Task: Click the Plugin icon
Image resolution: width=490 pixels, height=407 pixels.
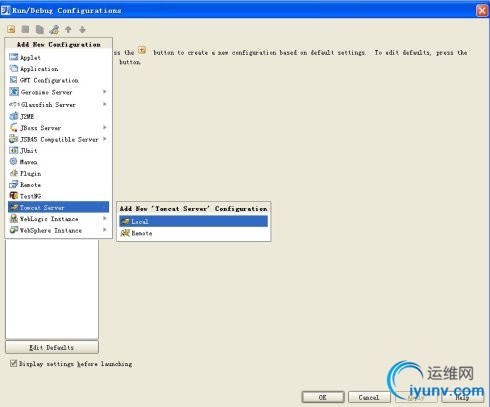Action: [14, 173]
